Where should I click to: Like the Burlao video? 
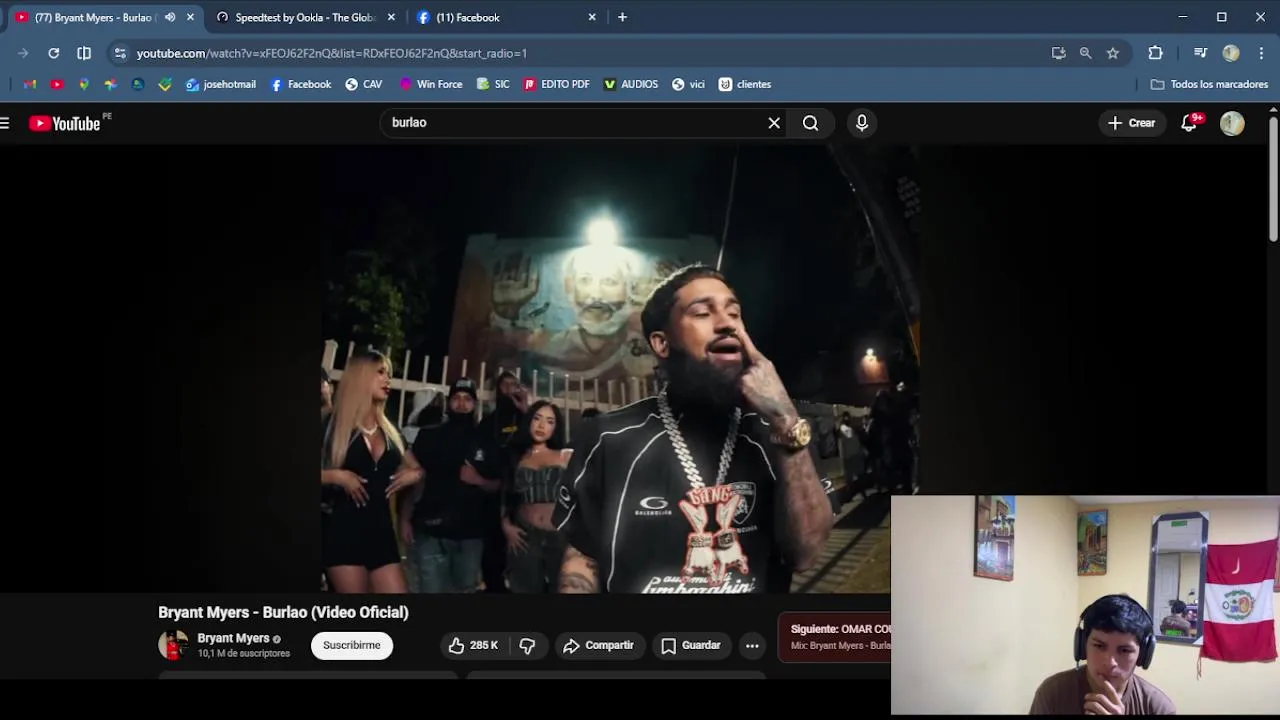tap(473, 646)
